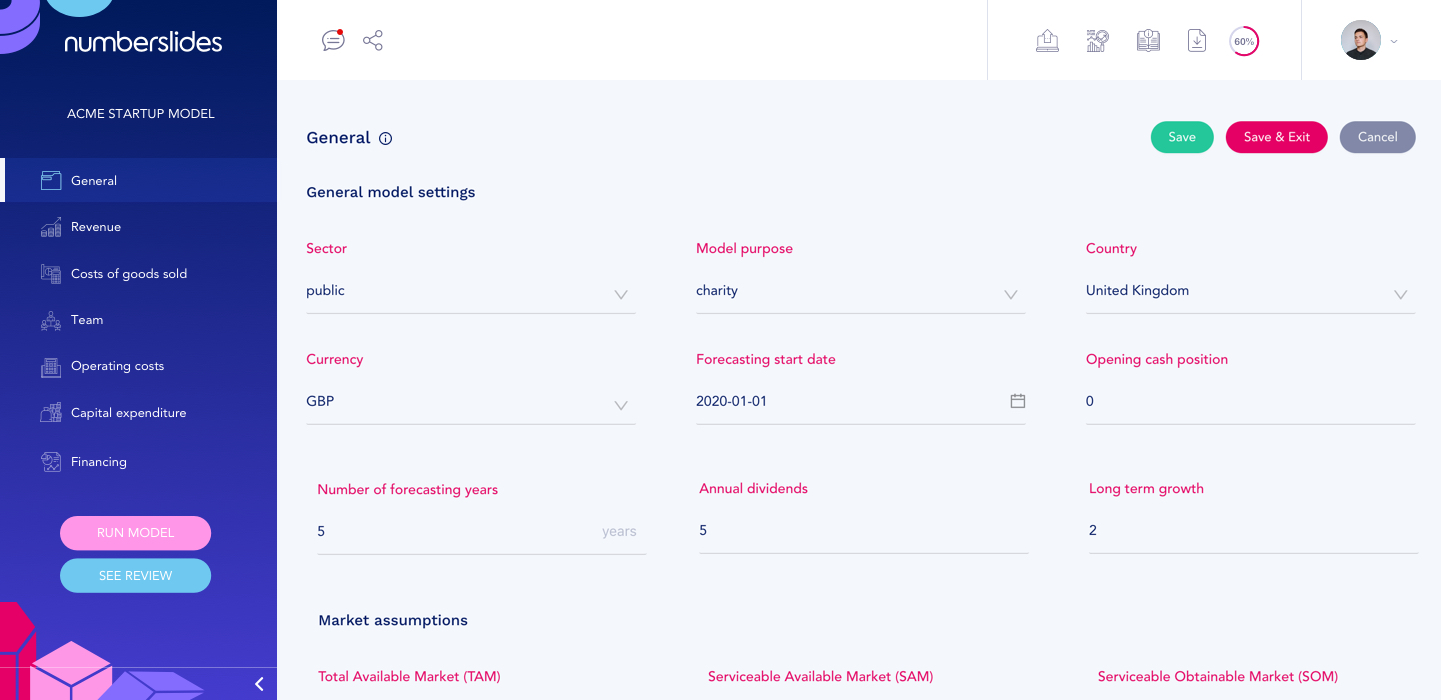Open Operating costs section
The height and width of the screenshot is (700, 1441).
pos(117,366)
